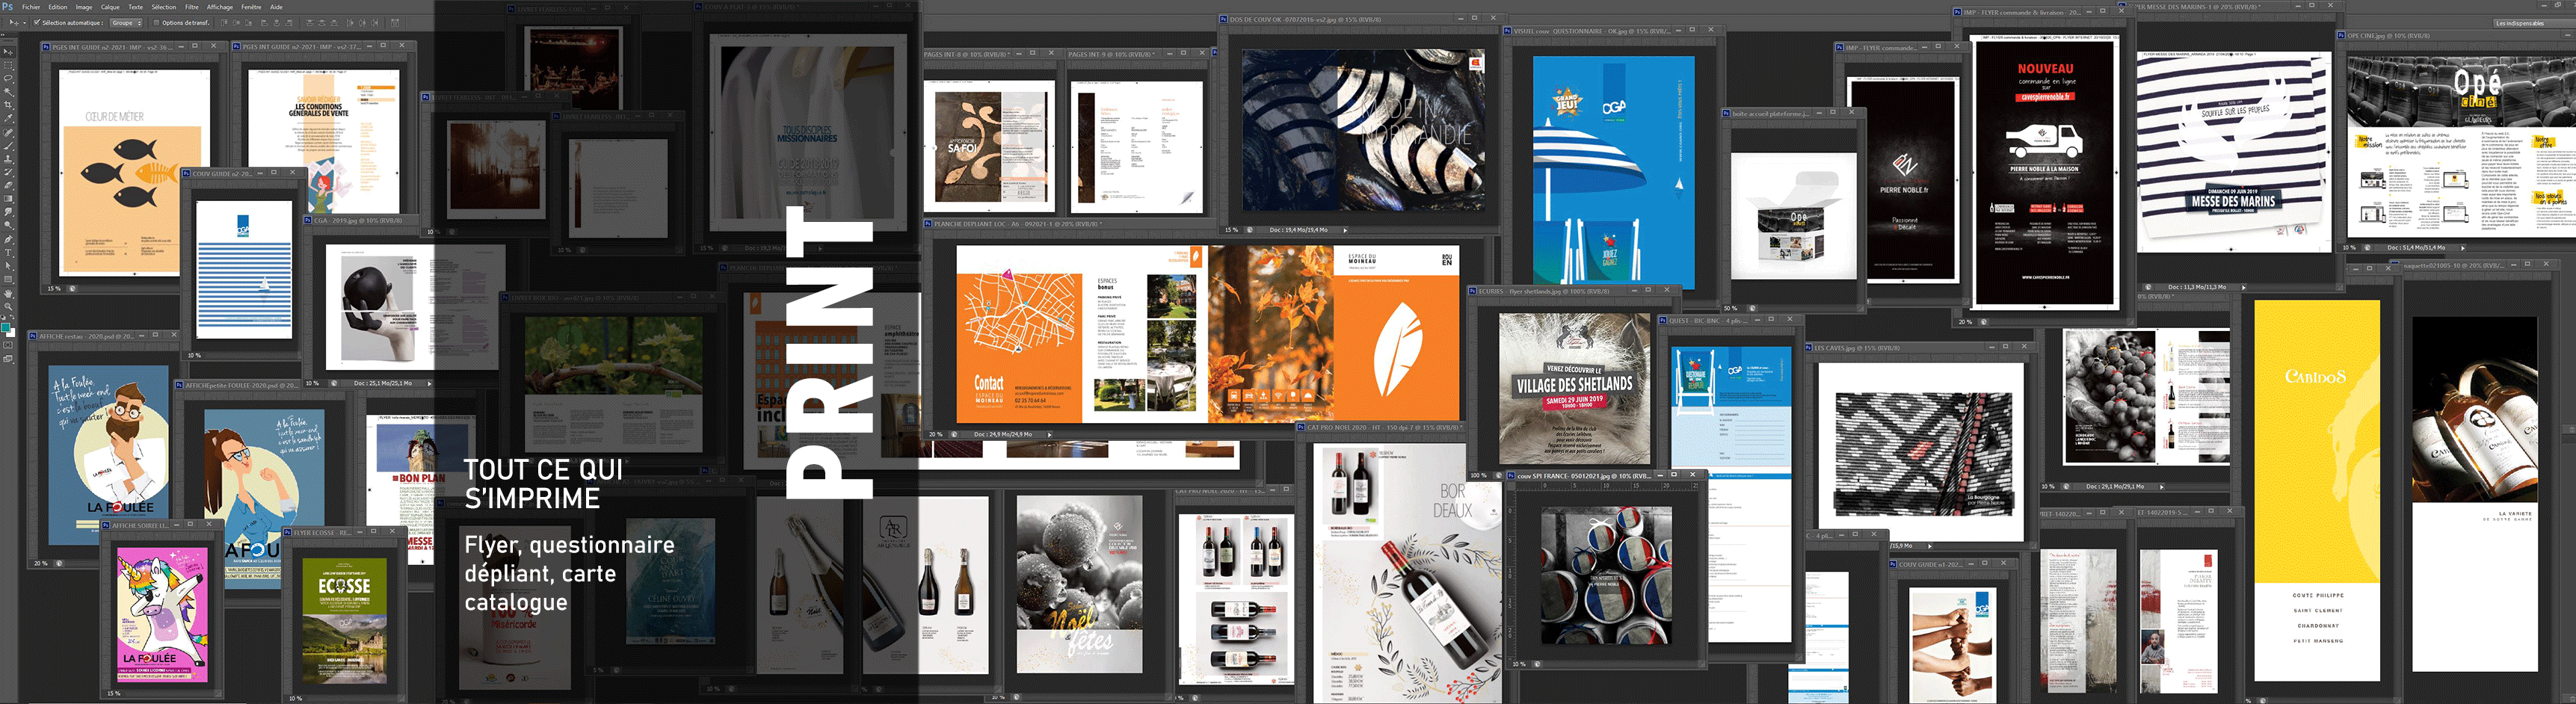Open the Aide menu
The height and width of the screenshot is (704, 2576).
(277, 7)
